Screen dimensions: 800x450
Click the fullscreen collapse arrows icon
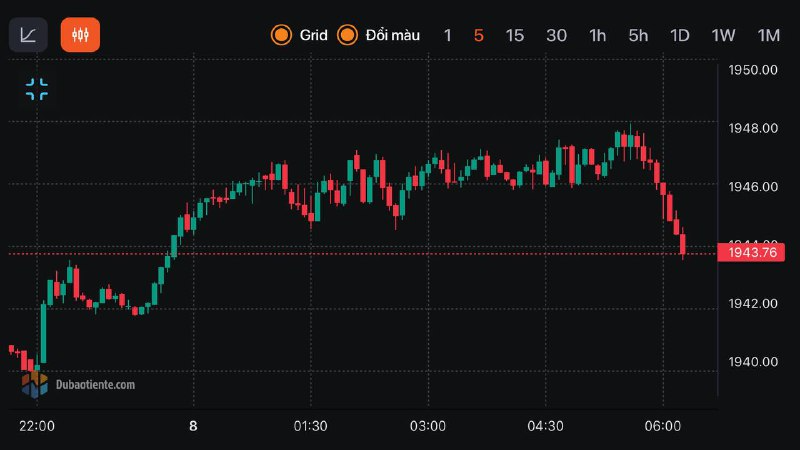[37, 89]
